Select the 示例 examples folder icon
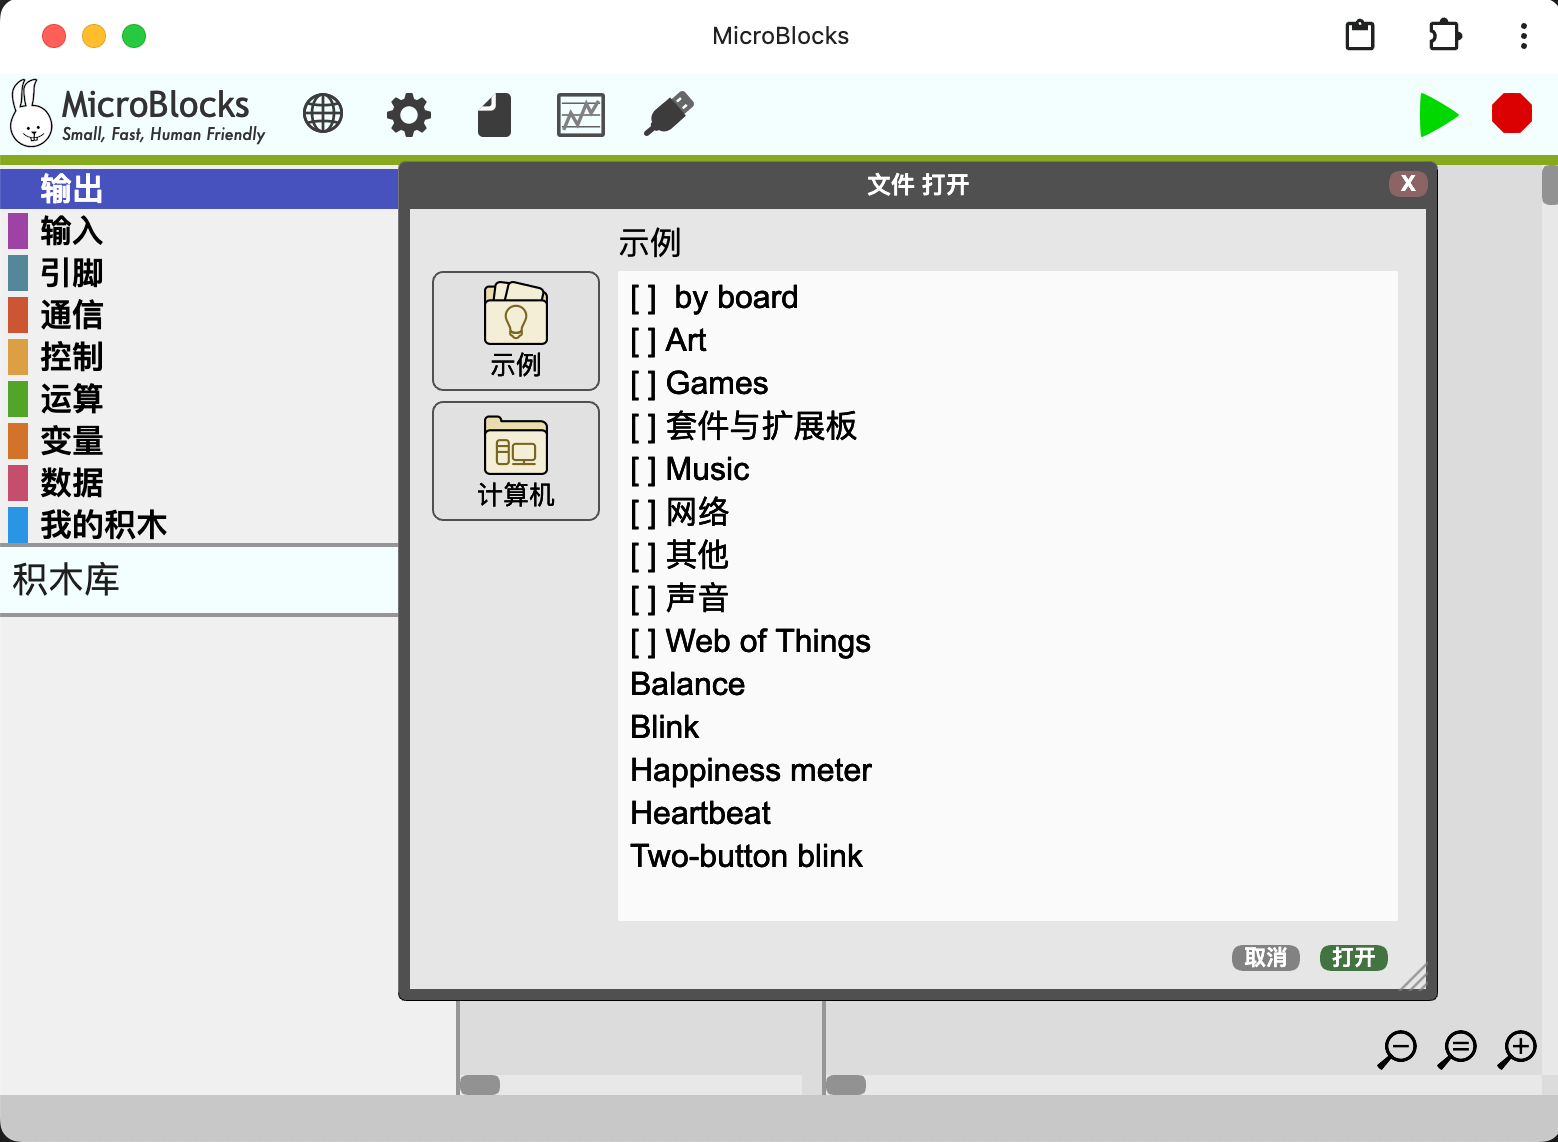 516,331
